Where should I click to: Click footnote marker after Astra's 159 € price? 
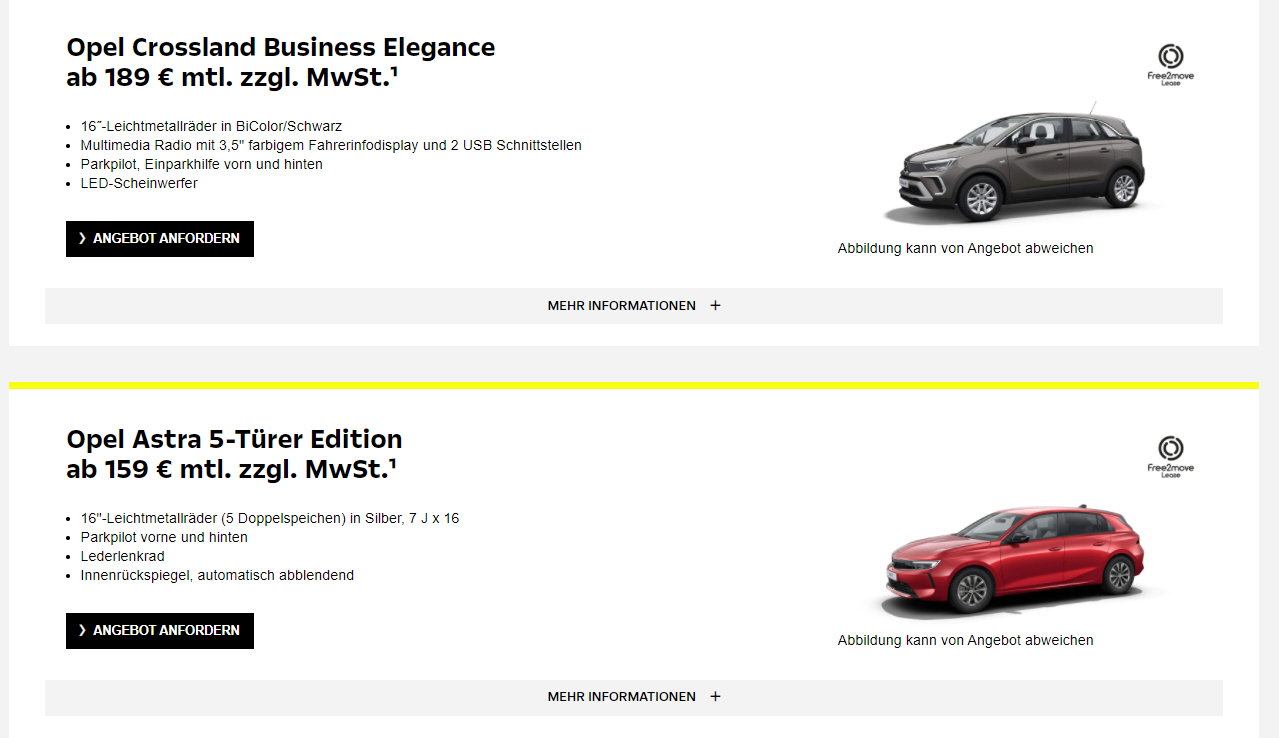point(394,462)
